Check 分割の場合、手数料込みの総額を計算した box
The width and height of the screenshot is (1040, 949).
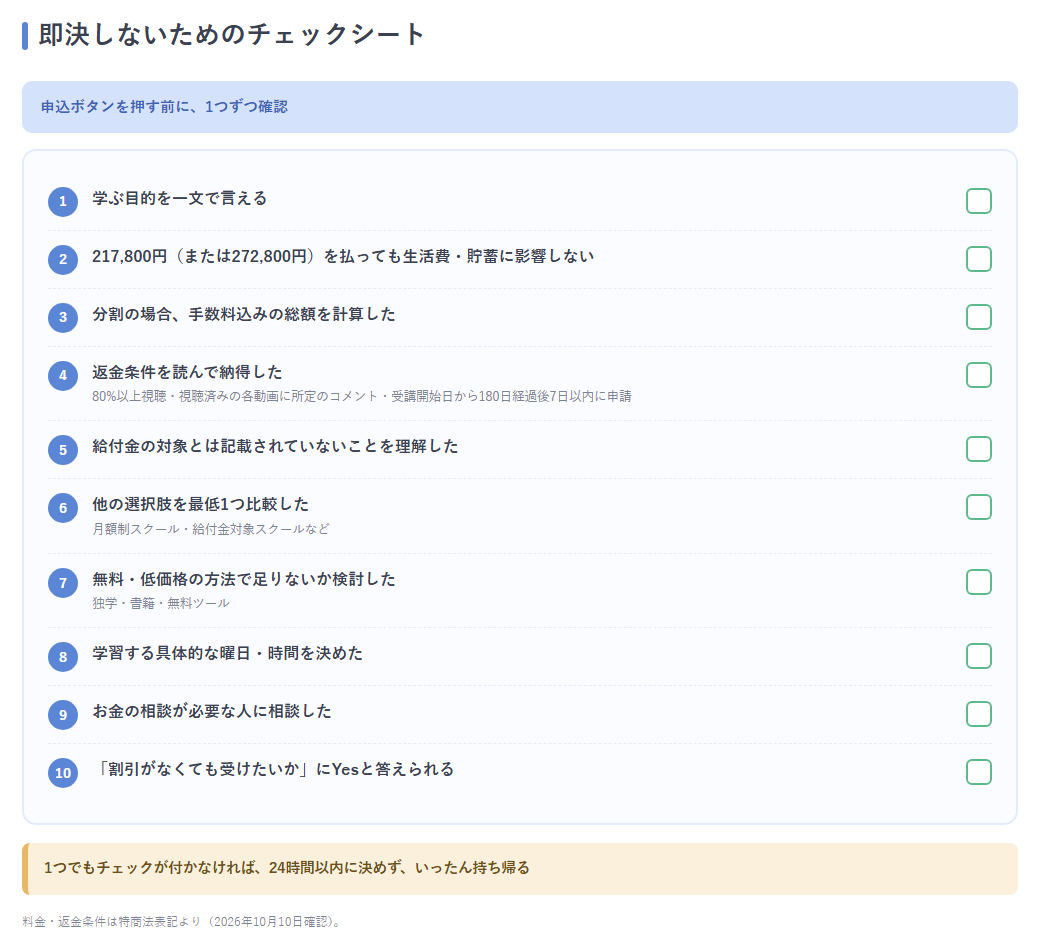click(978, 317)
